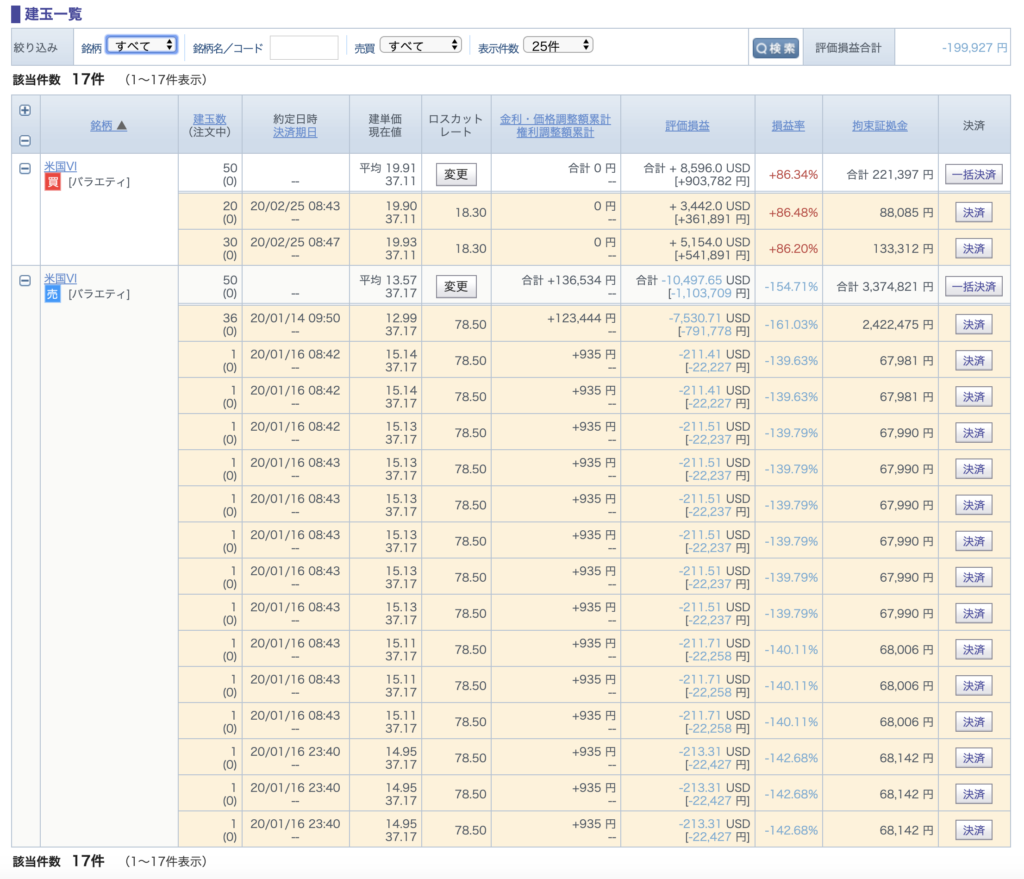Screen dimensions: 1024x879
Task: Click 一括決済 for the buy group
Action: 974,174
